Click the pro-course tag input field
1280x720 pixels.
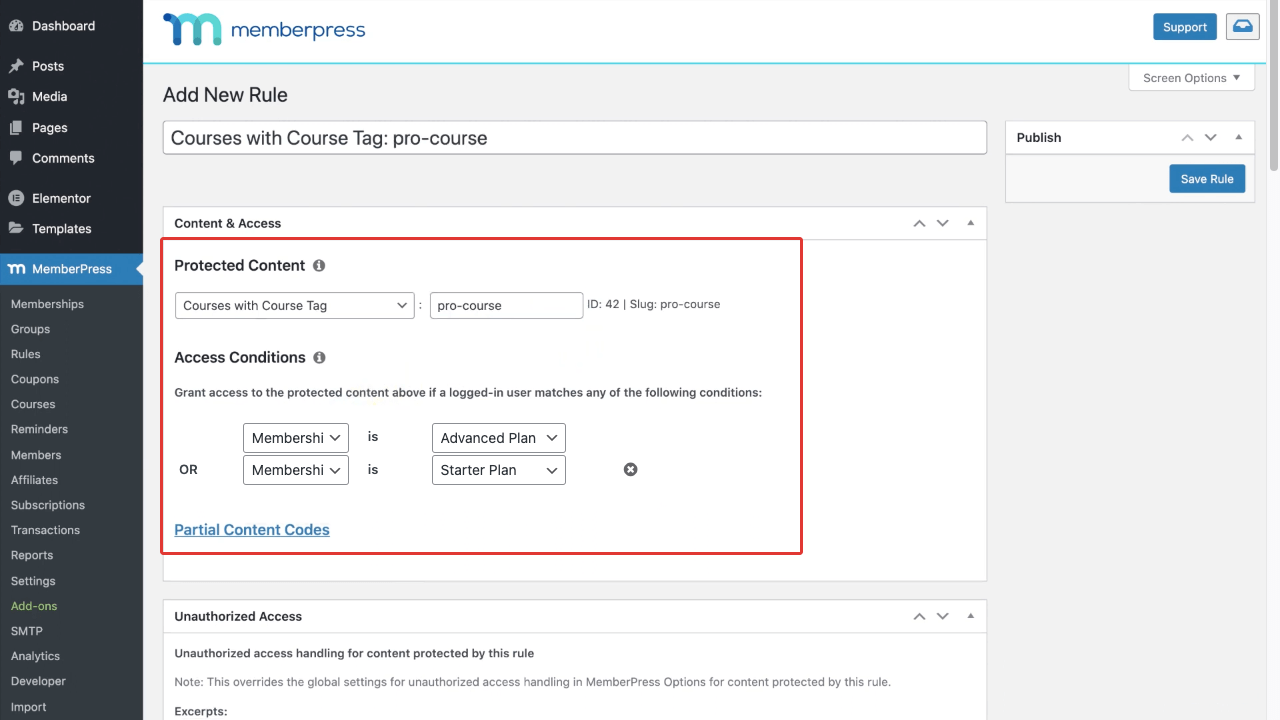[507, 305]
